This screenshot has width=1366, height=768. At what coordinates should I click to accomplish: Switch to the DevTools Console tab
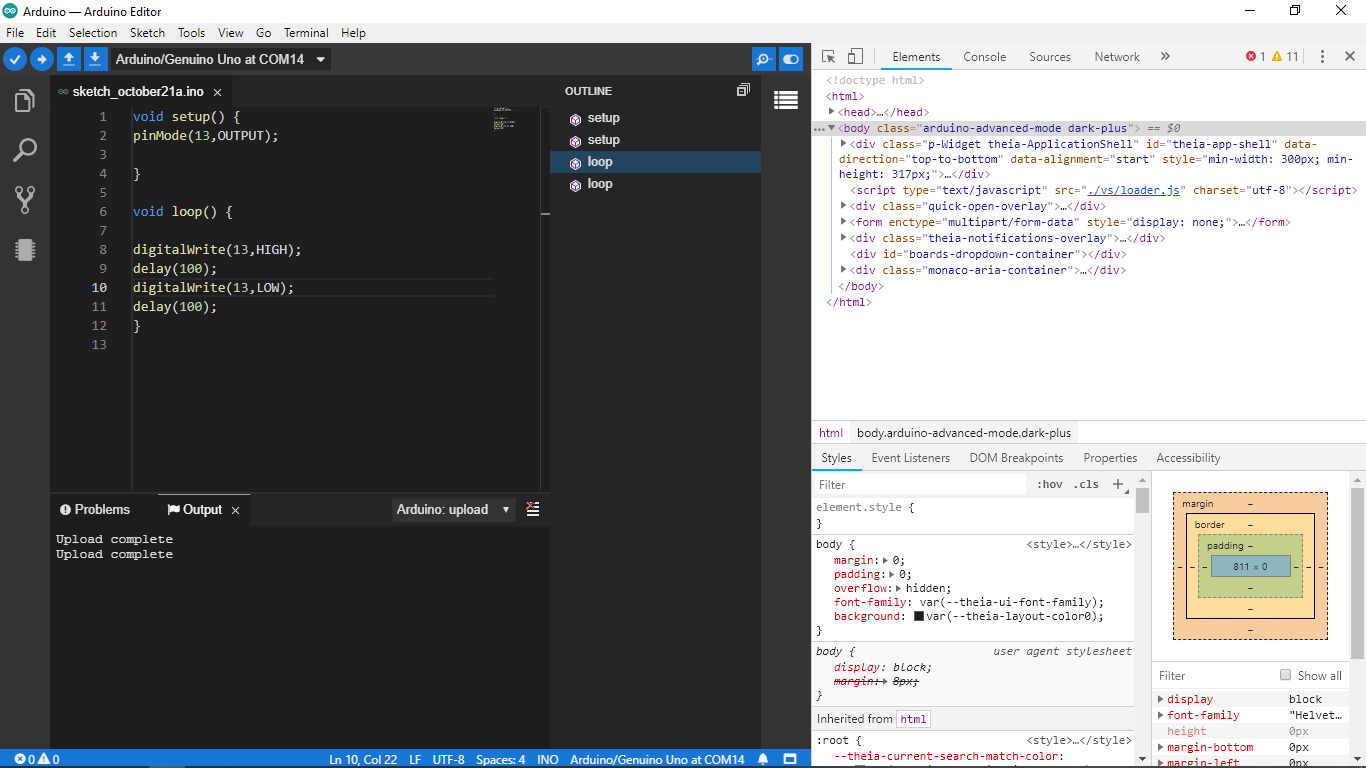coord(984,57)
